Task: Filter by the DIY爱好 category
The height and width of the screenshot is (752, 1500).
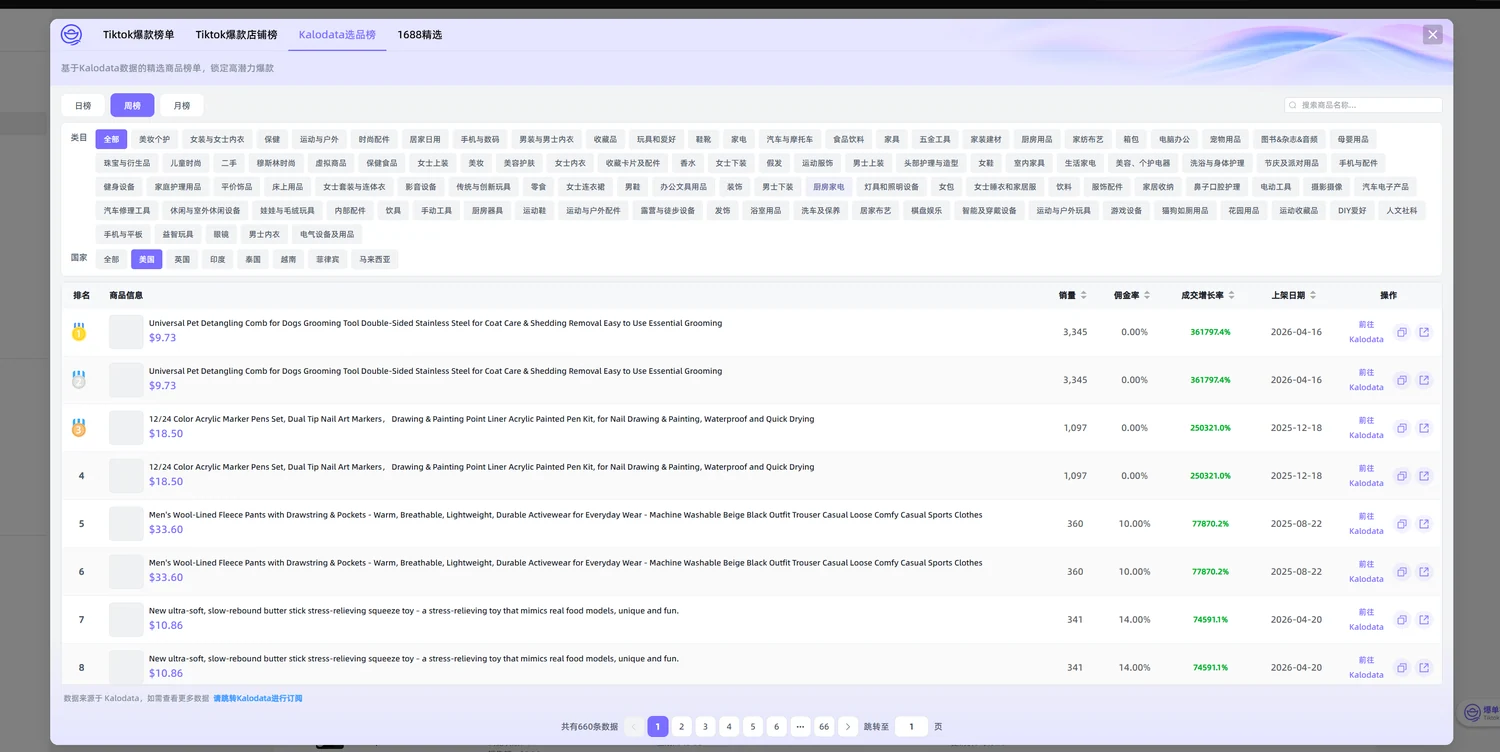Action: 1352,211
